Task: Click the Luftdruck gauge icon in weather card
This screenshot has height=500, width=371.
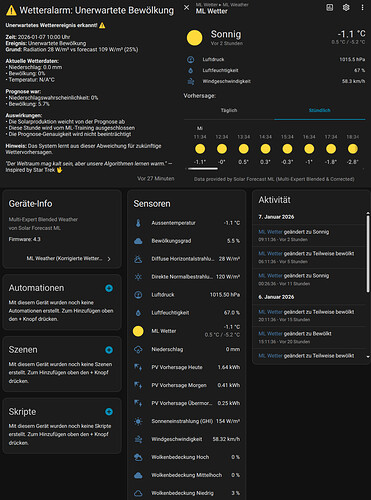Action: click(x=191, y=60)
